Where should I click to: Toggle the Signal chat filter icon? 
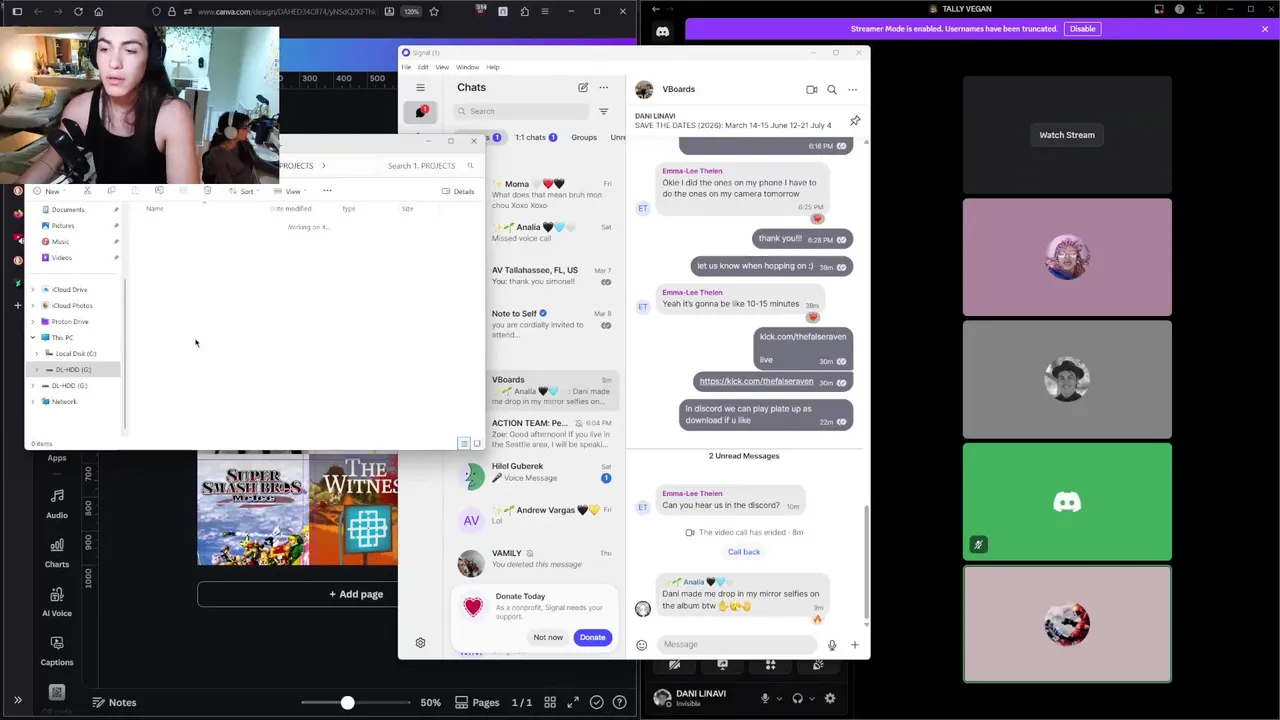pos(603,111)
